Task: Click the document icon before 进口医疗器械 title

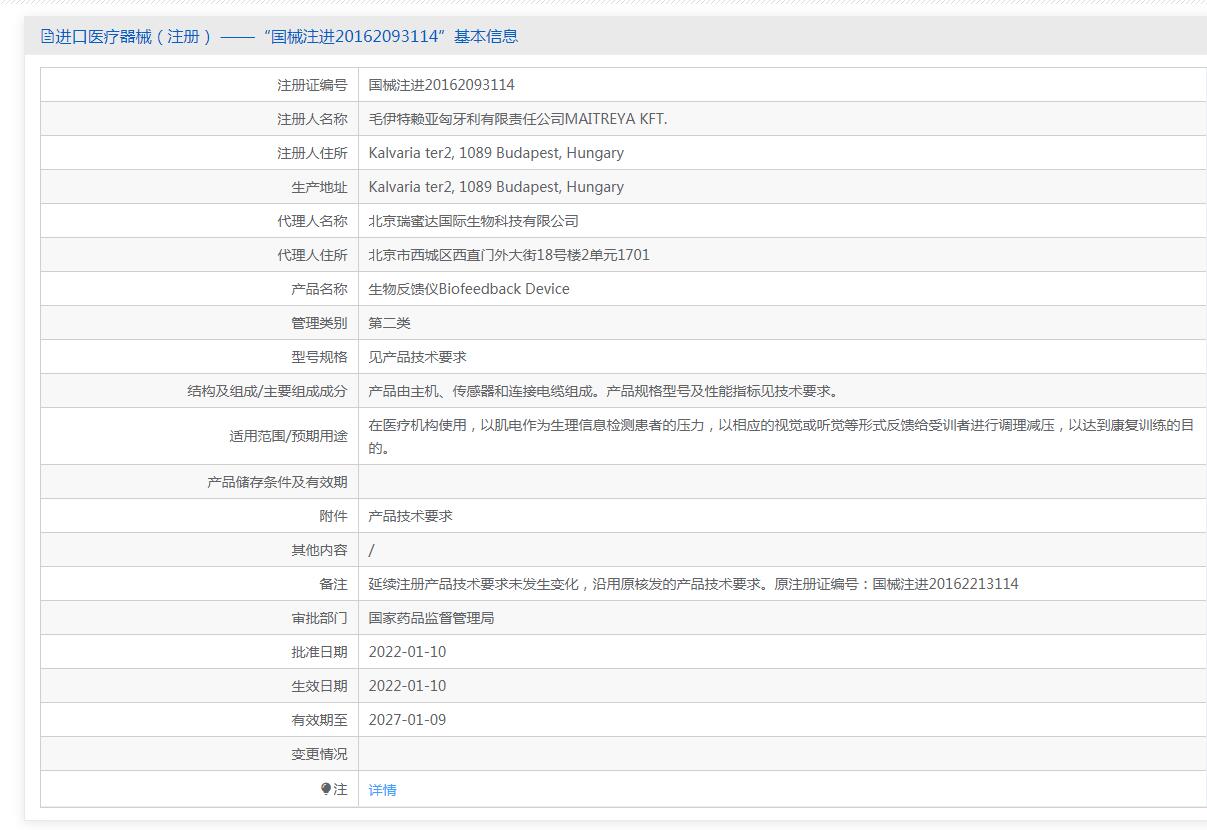Action: pyautogui.click(x=47, y=37)
